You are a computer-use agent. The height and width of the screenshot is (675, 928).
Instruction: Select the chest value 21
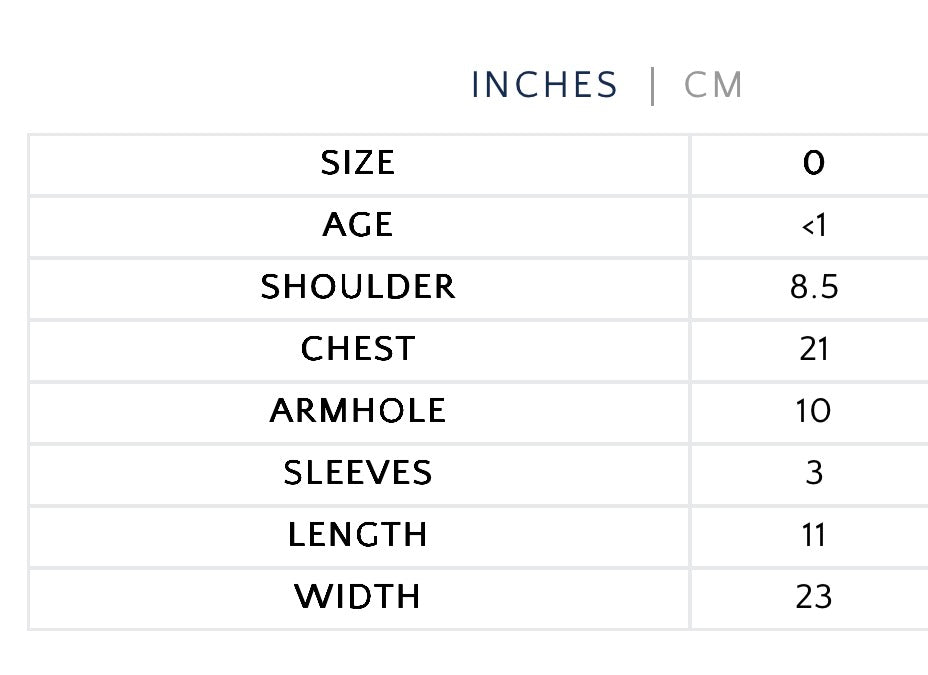click(x=813, y=349)
